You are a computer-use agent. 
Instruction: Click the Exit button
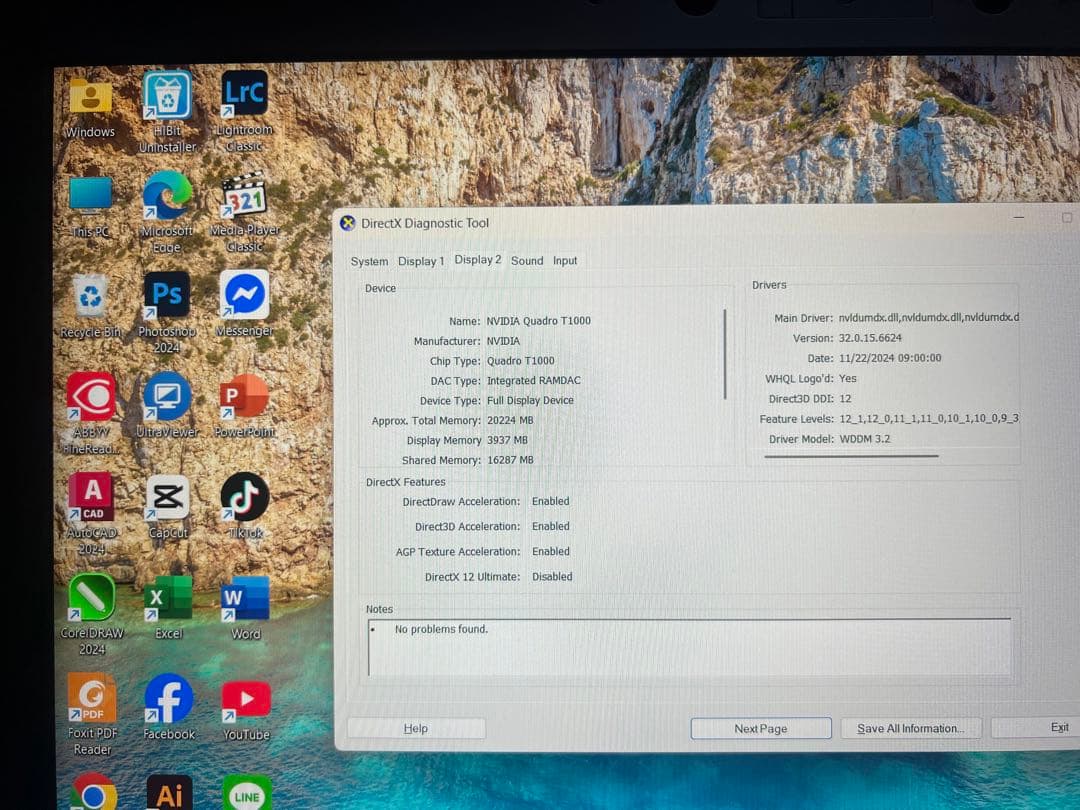click(x=1035, y=727)
